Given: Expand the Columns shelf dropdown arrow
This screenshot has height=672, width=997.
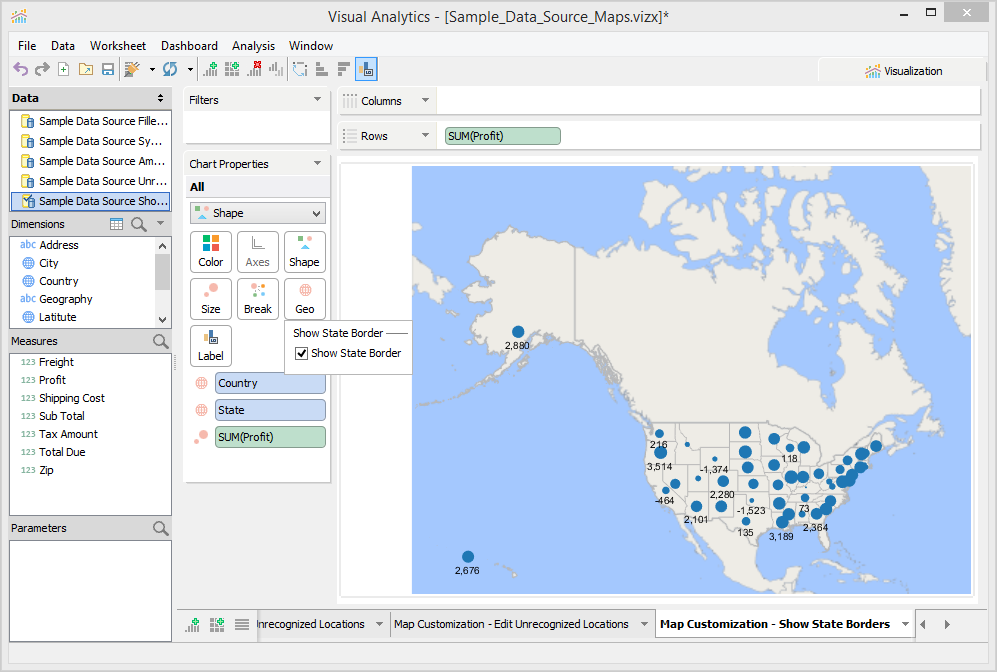Looking at the screenshot, I should (x=425, y=101).
